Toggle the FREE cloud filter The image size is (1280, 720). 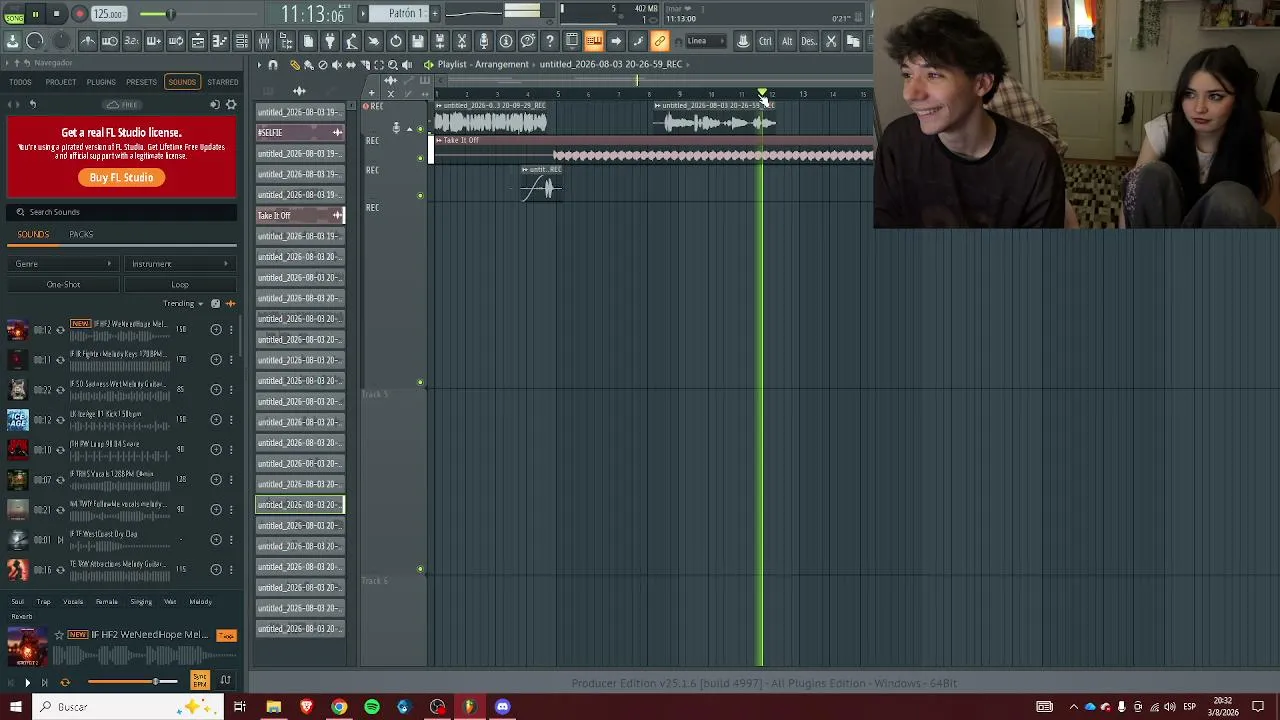[122, 105]
